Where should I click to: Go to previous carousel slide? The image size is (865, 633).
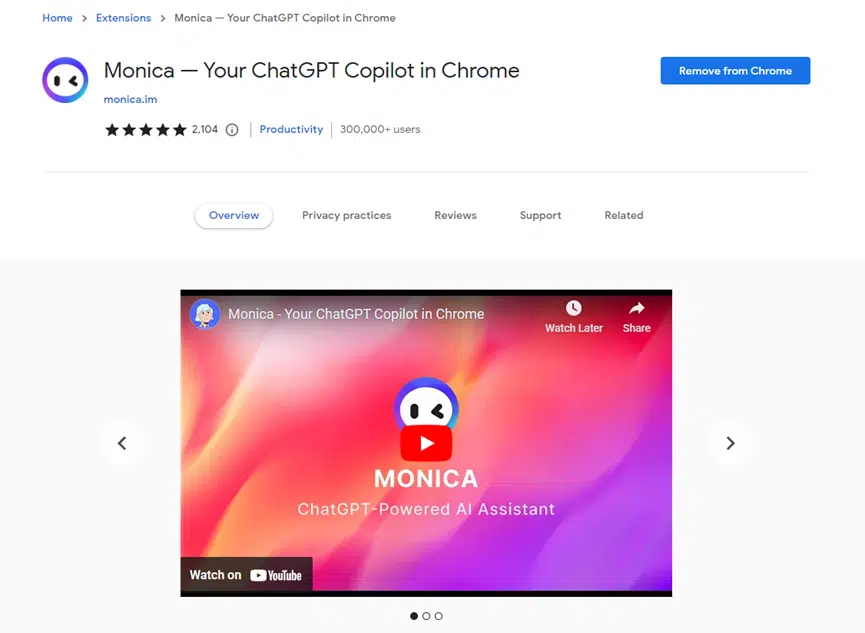(122, 443)
